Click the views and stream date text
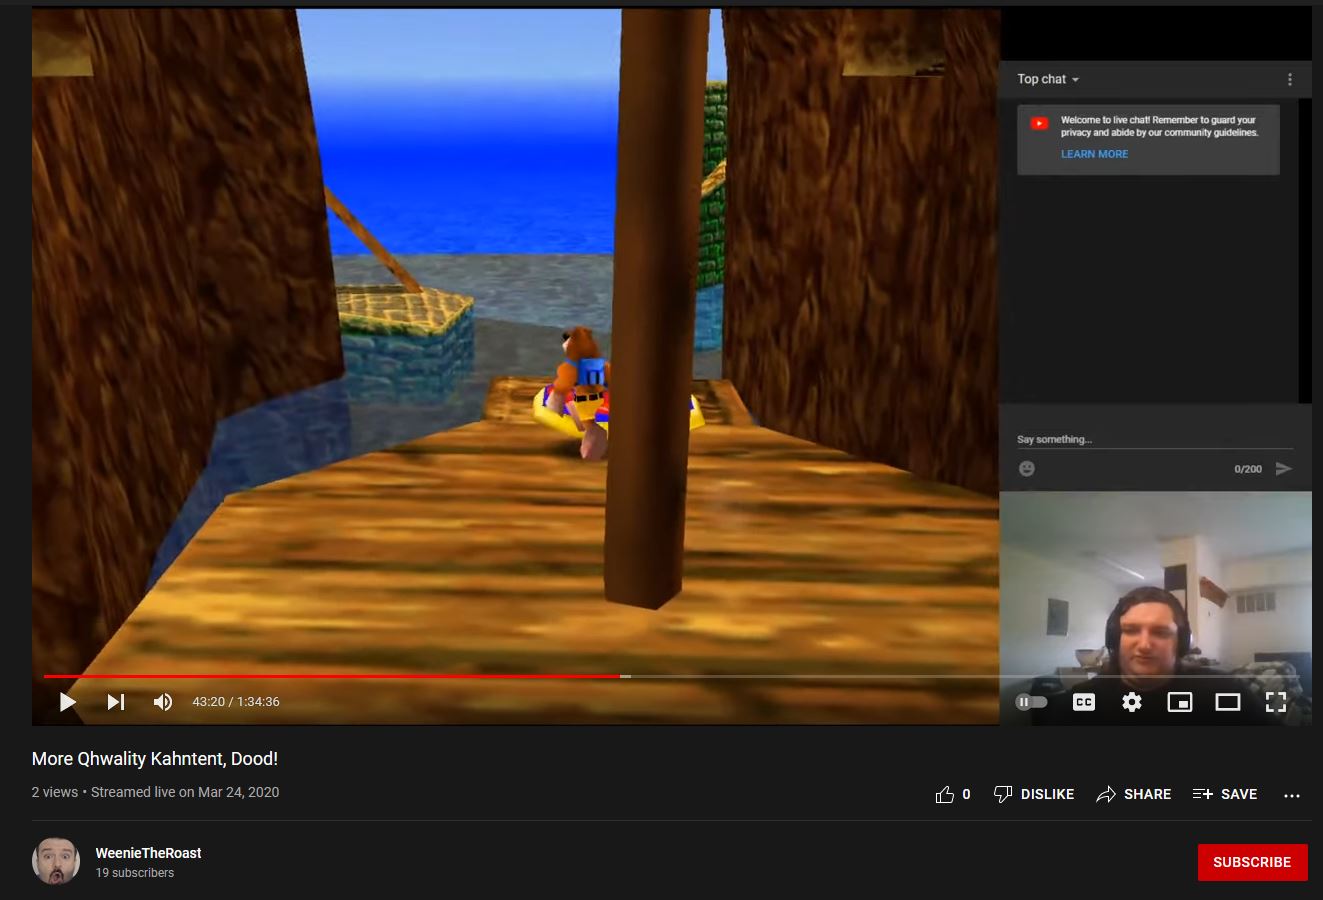 click(x=155, y=792)
